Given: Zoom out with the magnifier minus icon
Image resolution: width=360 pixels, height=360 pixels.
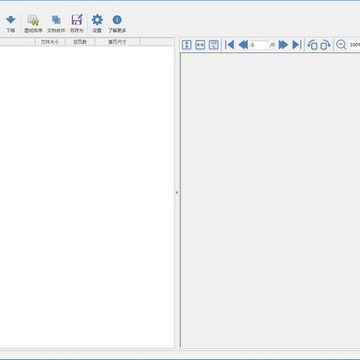Looking at the screenshot, I should click(x=341, y=45).
